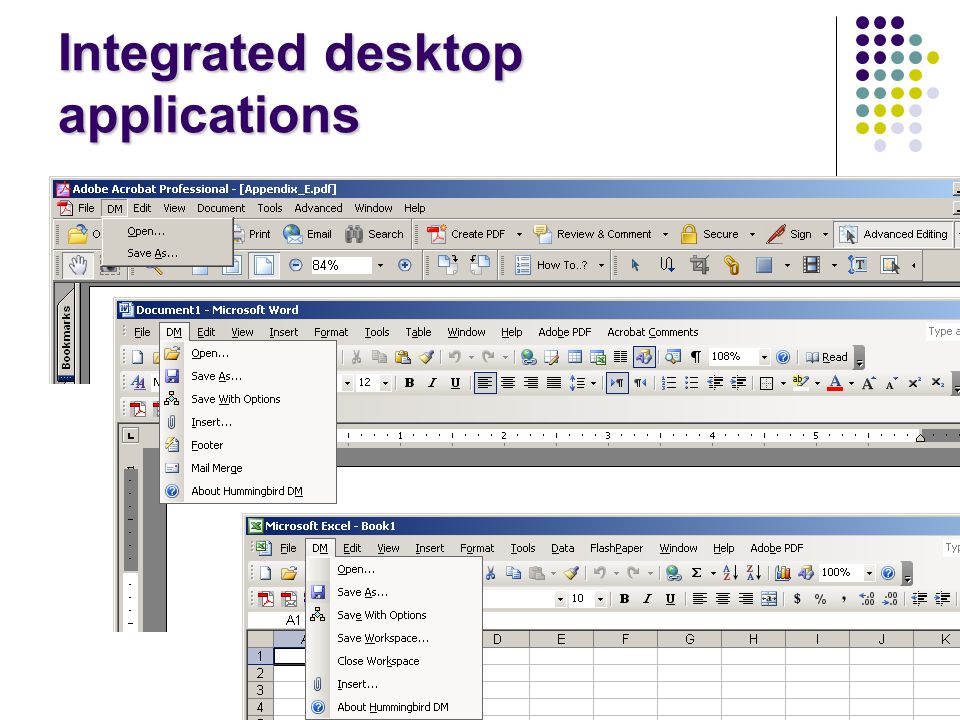Choose Save With Options in Word DM menu
The width and height of the screenshot is (960, 720).
click(x=248, y=399)
